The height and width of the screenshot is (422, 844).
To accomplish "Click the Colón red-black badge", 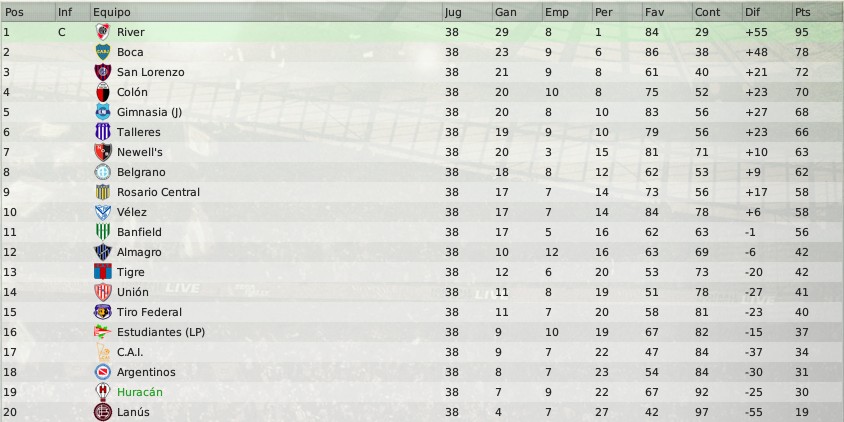I will point(102,92).
